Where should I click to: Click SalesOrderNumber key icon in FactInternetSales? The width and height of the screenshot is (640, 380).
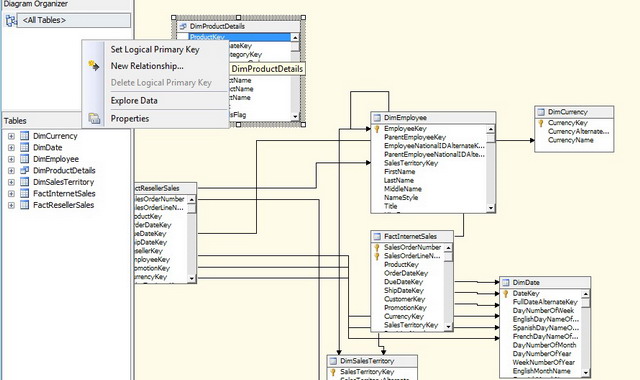pyautogui.click(x=377, y=247)
